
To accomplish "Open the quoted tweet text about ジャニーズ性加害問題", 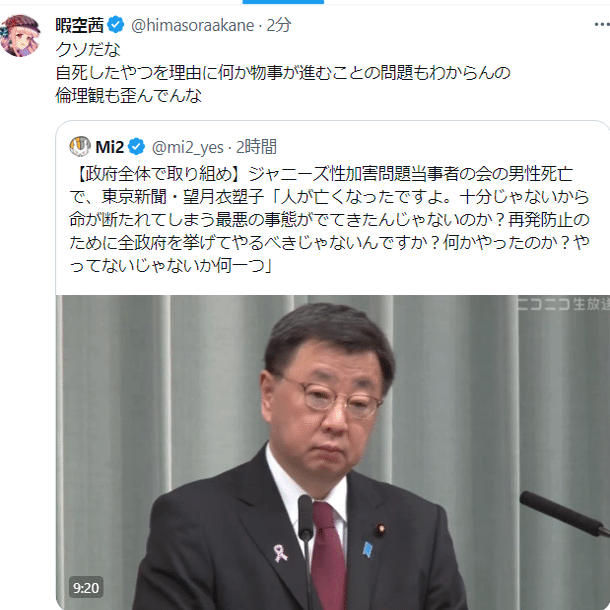I will pyautogui.click(x=329, y=220).
